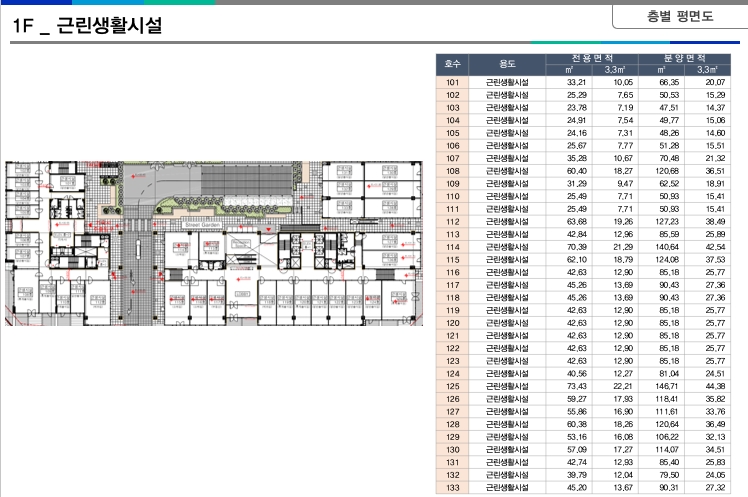This screenshot has width=748, height=497.
Task: Click sale area value '127.23' in row 112
Action: click(667, 222)
